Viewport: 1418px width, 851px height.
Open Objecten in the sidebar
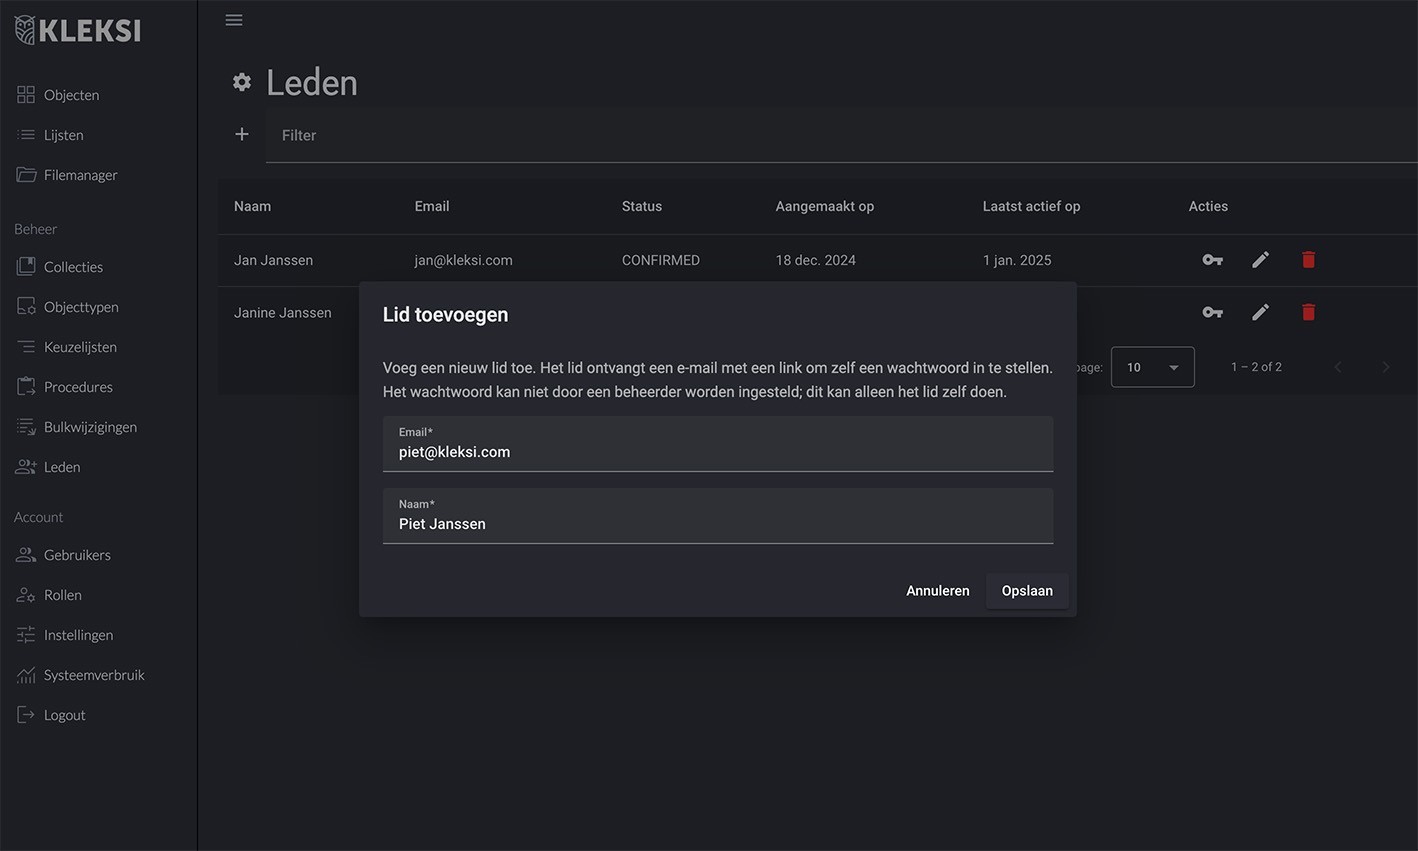pyautogui.click(x=71, y=95)
